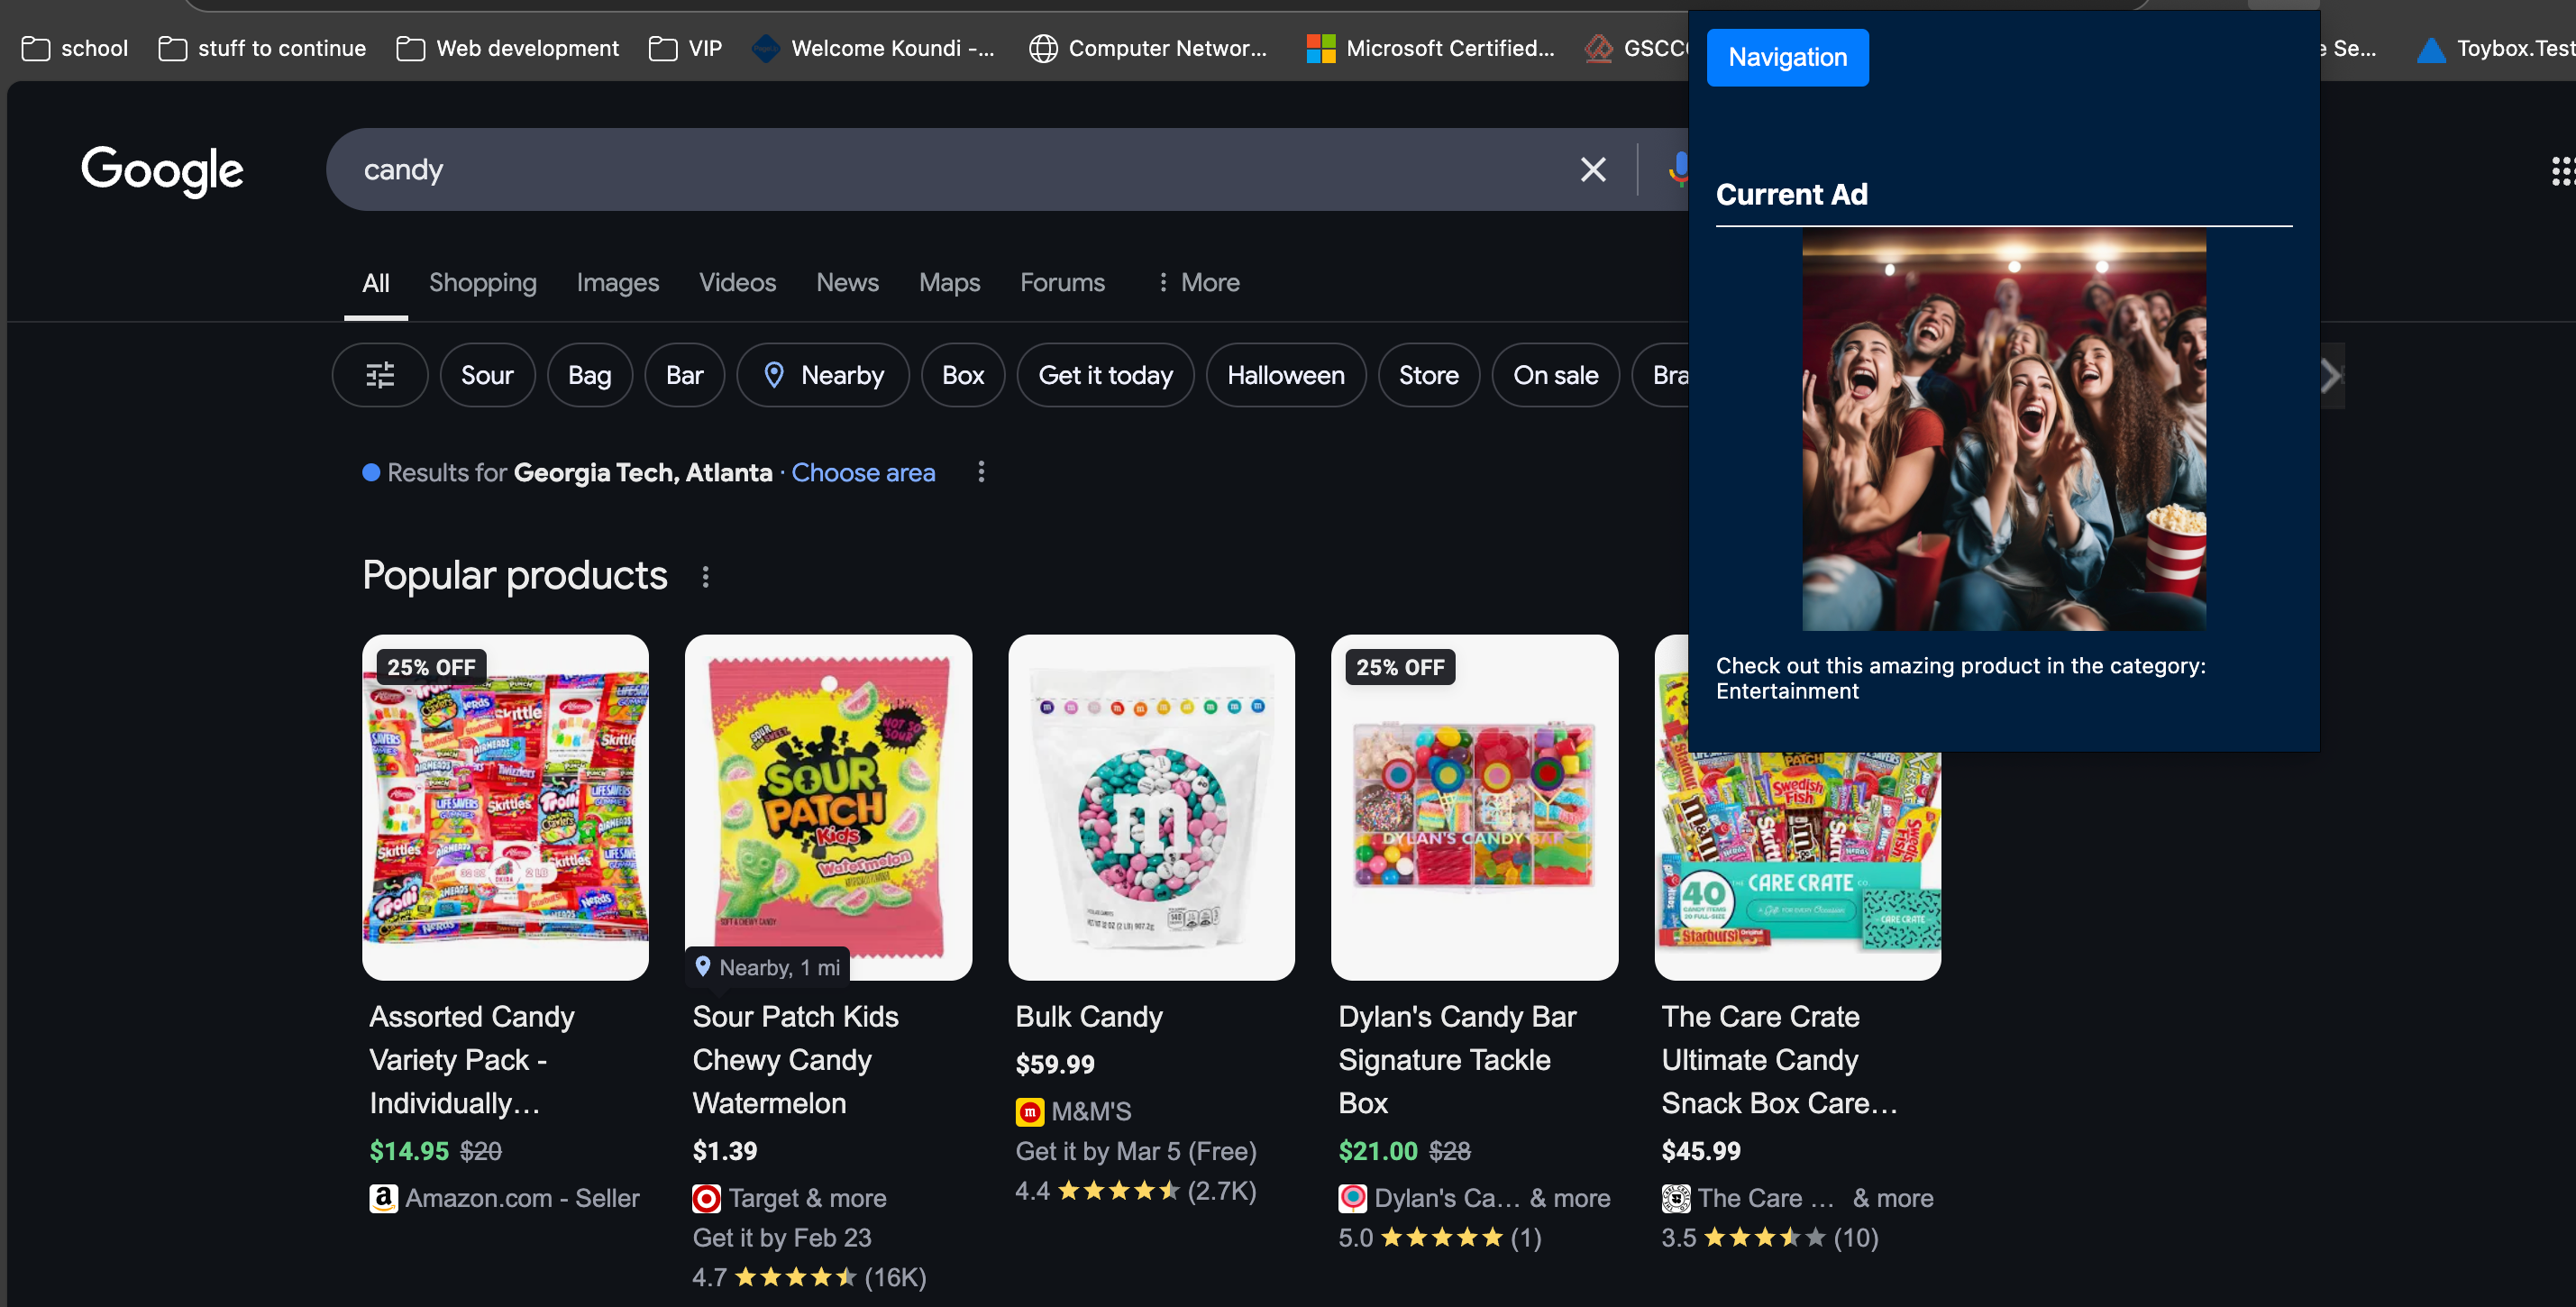This screenshot has height=1307, width=2576.
Task: Toggle the Sour filter chip
Action: pos(487,375)
